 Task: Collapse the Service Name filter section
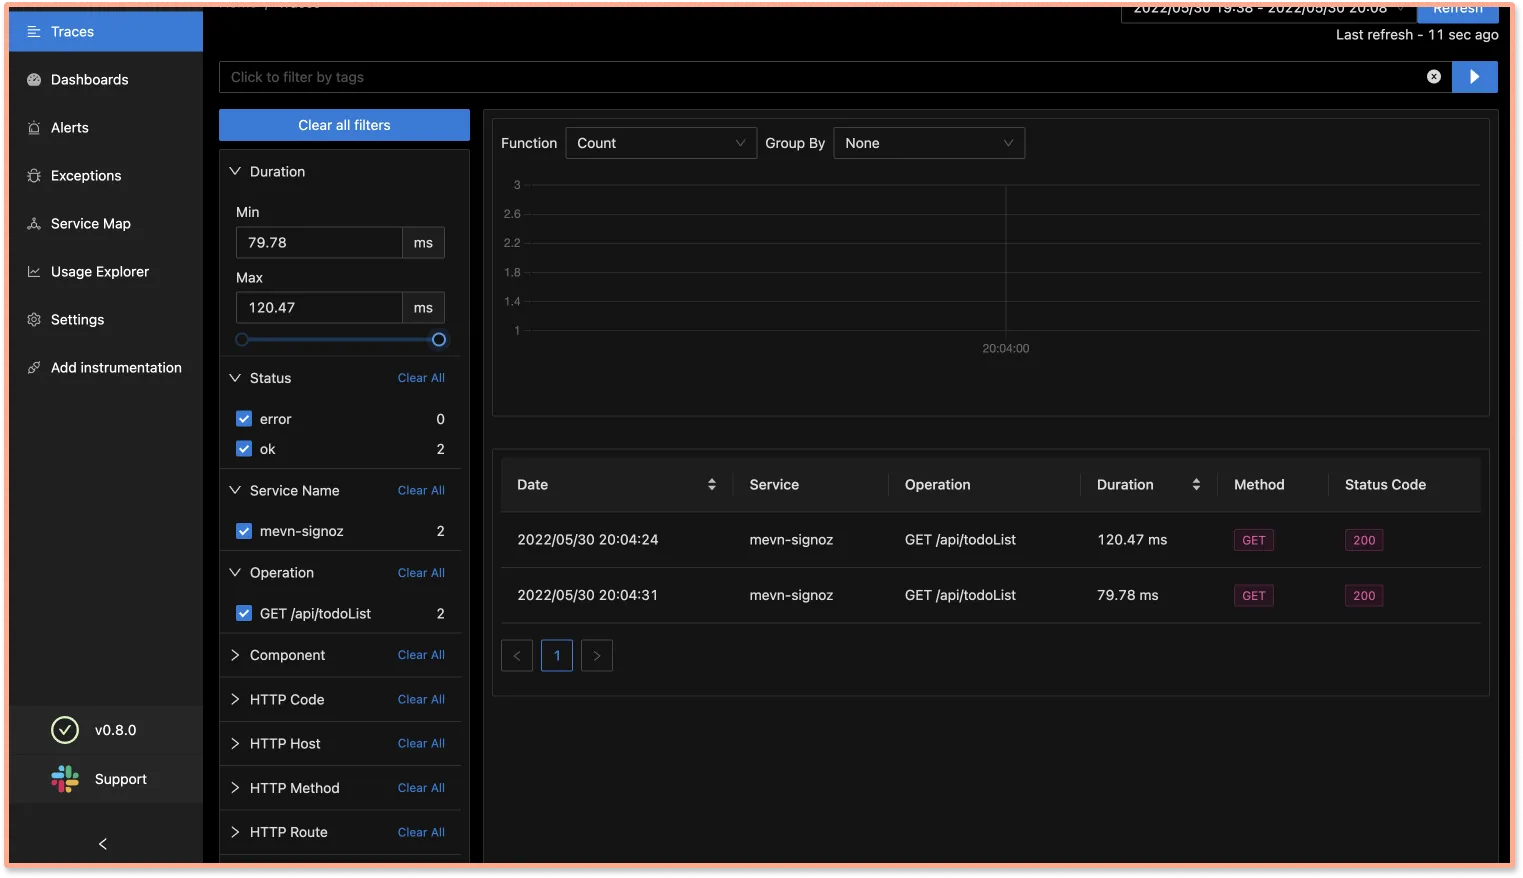236,490
